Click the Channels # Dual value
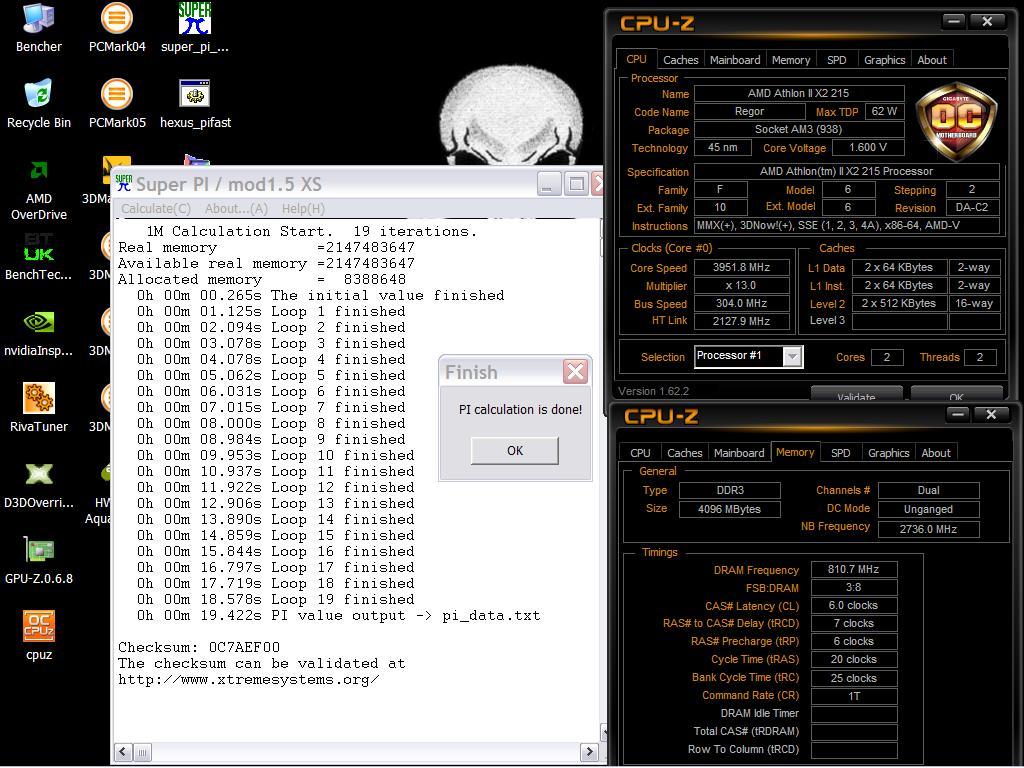 tap(928, 490)
